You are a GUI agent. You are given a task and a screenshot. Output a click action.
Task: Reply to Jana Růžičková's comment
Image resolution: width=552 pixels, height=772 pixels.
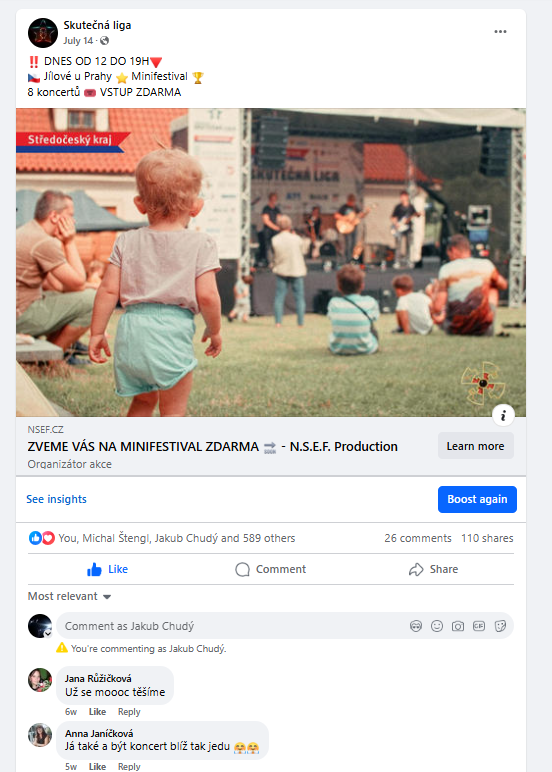pos(129,712)
